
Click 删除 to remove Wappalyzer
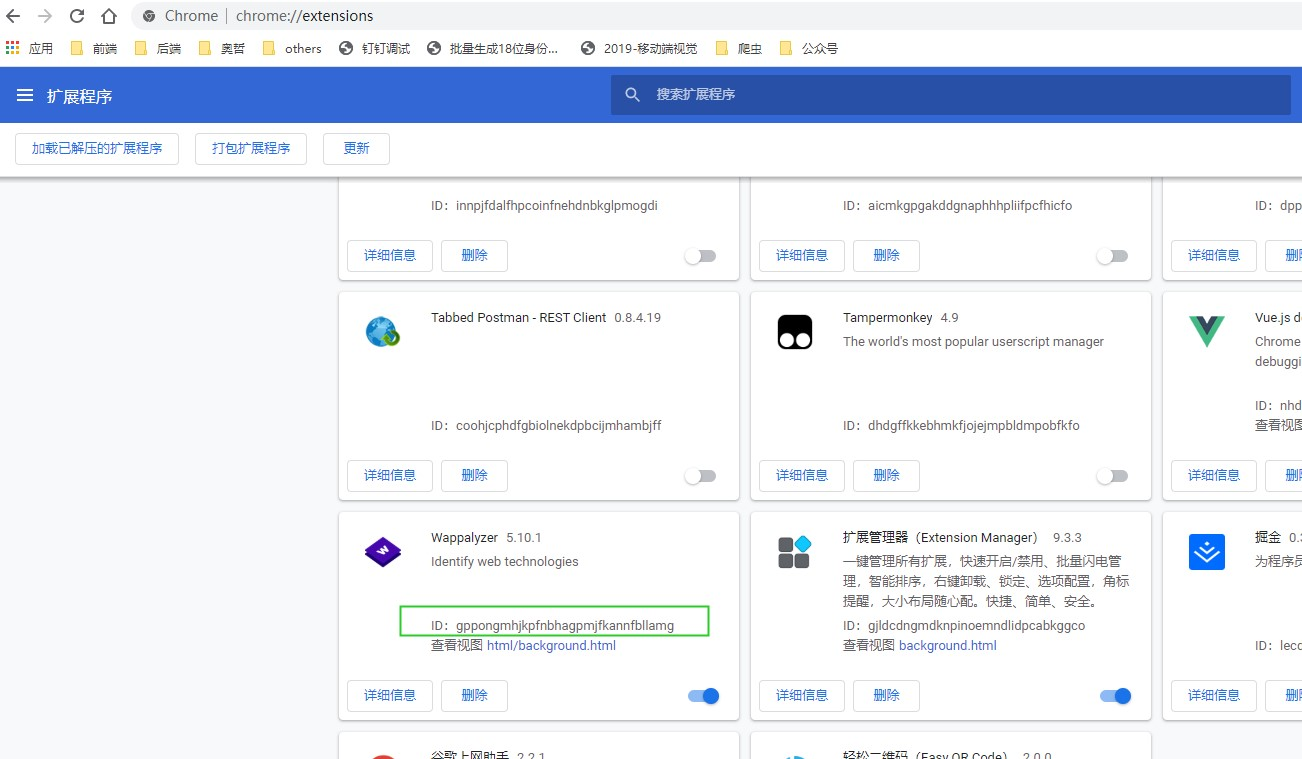[474, 695]
